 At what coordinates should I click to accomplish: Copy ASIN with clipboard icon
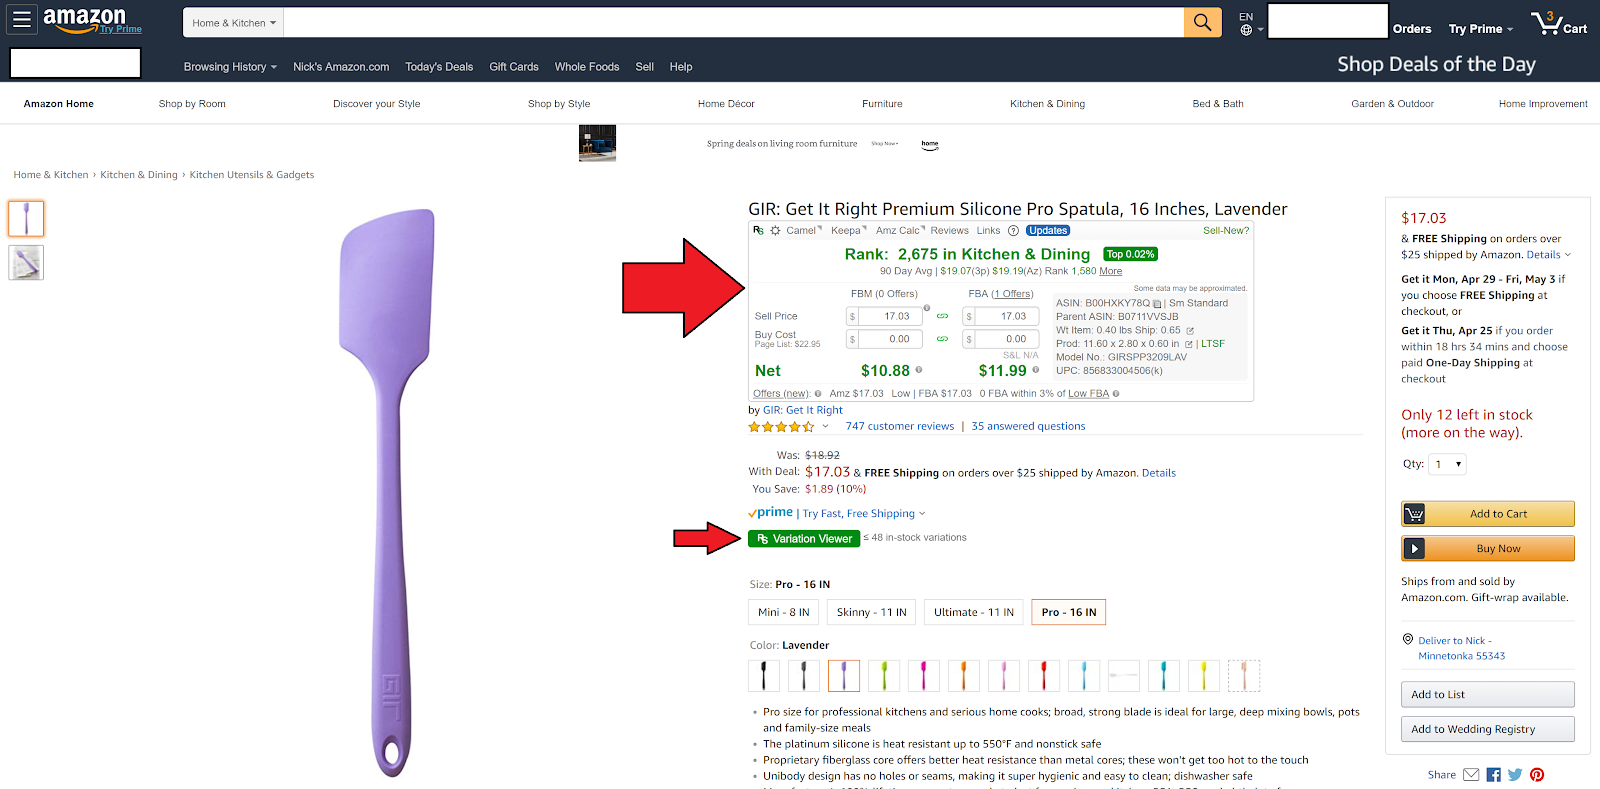coord(1157,304)
